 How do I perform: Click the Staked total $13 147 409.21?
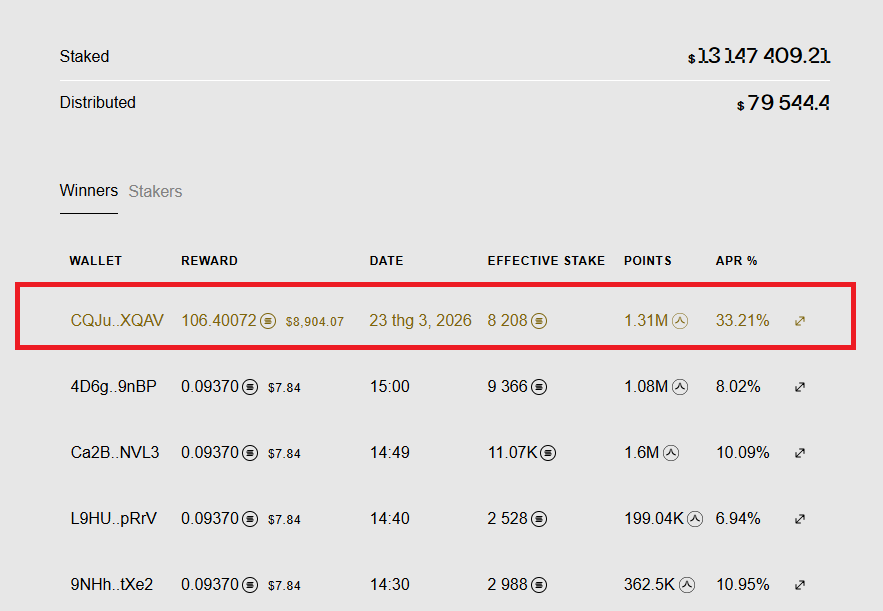pos(759,56)
